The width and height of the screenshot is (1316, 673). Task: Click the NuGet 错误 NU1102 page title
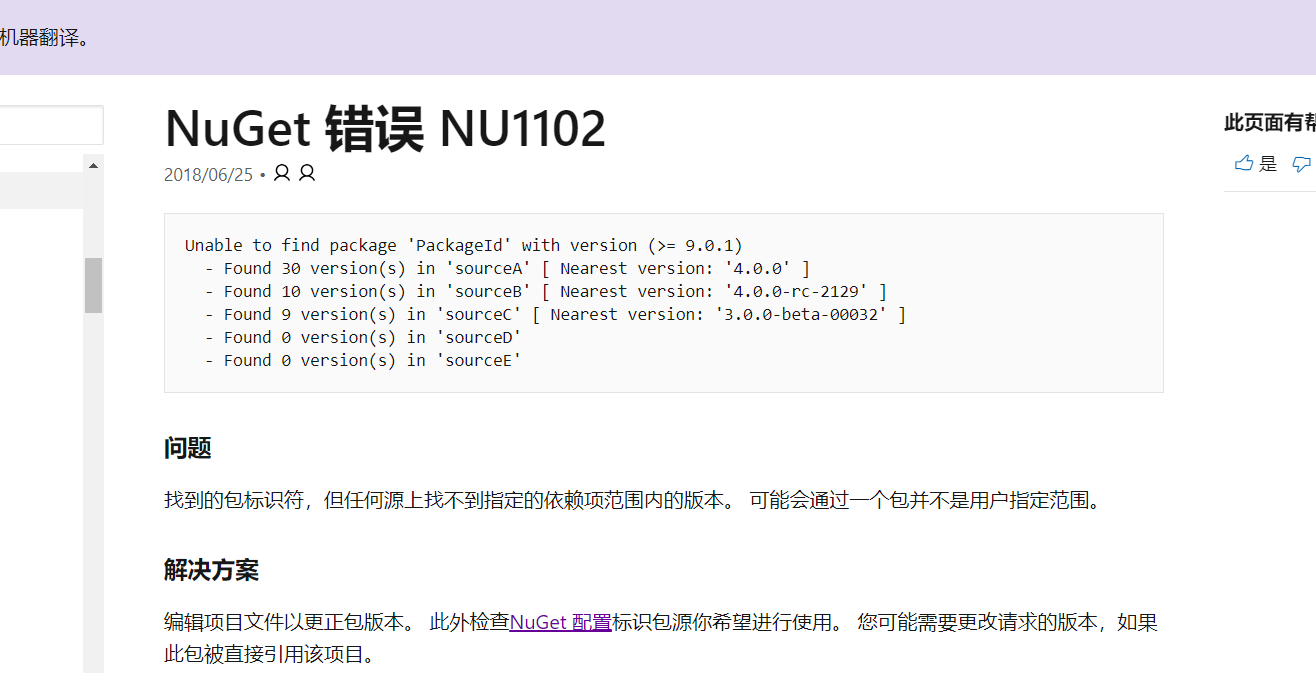(385, 129)
